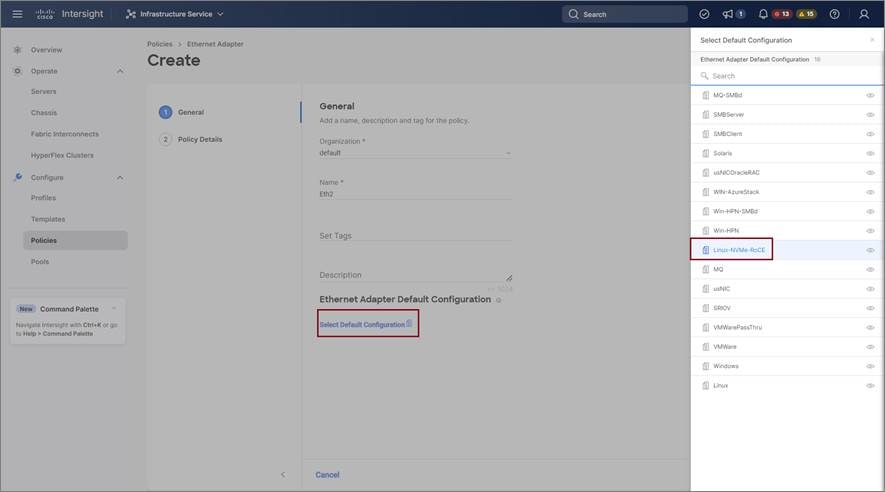Open the notifications bell icon
Viewport: 885px width, 492px height.
[763, 14]
